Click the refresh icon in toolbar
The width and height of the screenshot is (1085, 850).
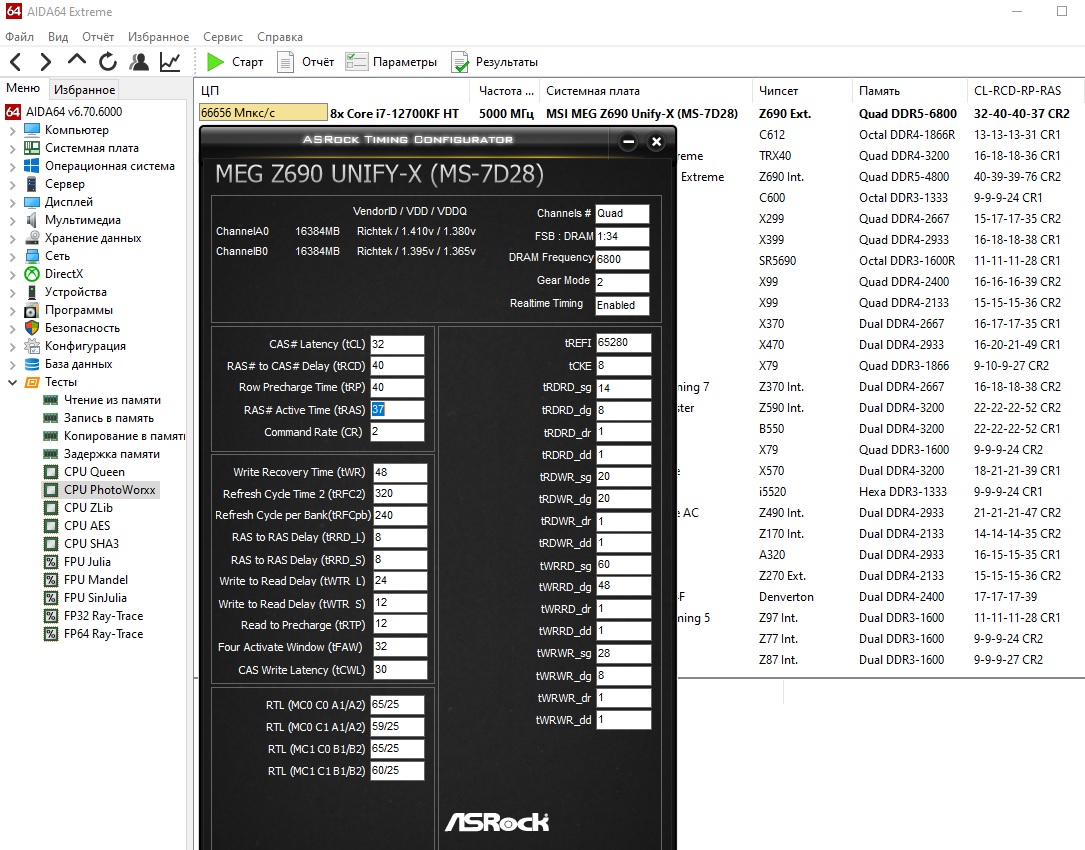108,62
